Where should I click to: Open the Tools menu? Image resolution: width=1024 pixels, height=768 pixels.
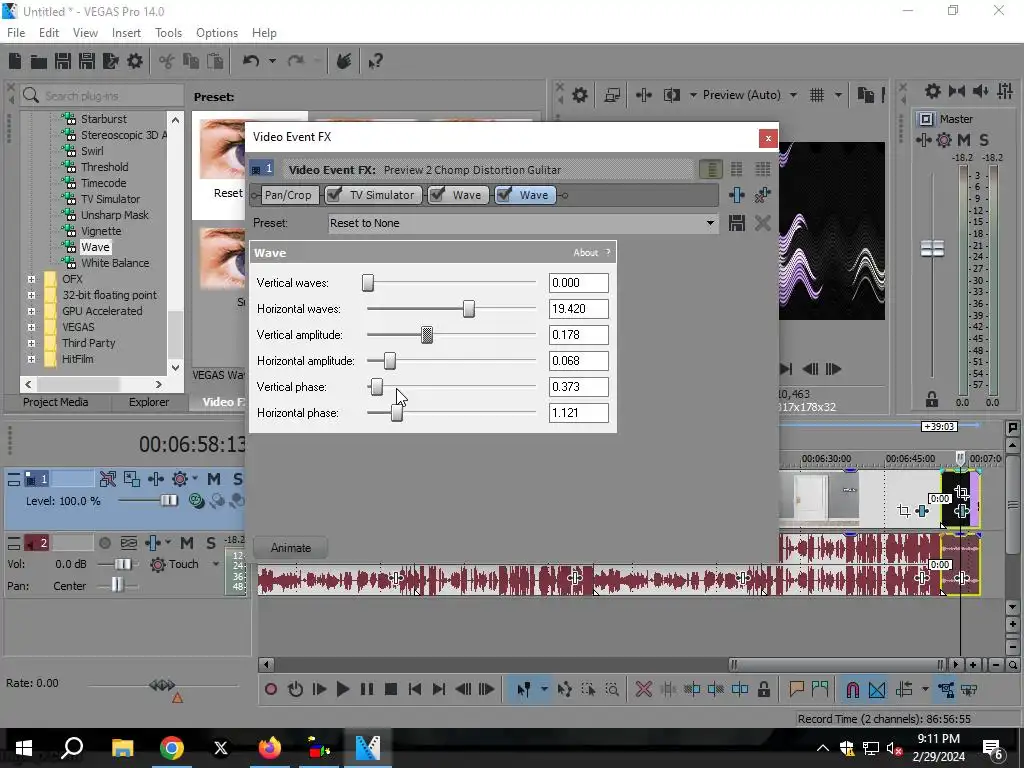coord(168,33)
